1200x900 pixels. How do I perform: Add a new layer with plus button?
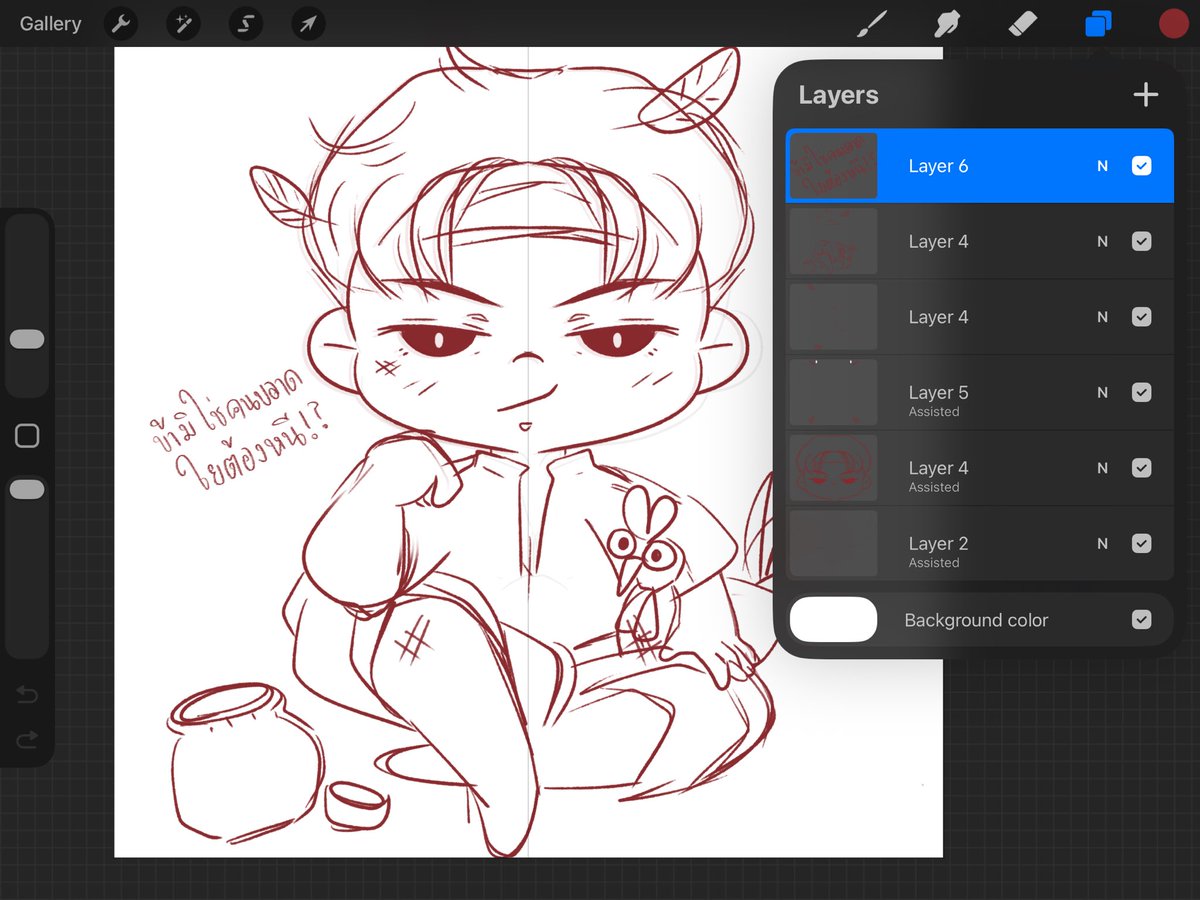(1145, 95)
